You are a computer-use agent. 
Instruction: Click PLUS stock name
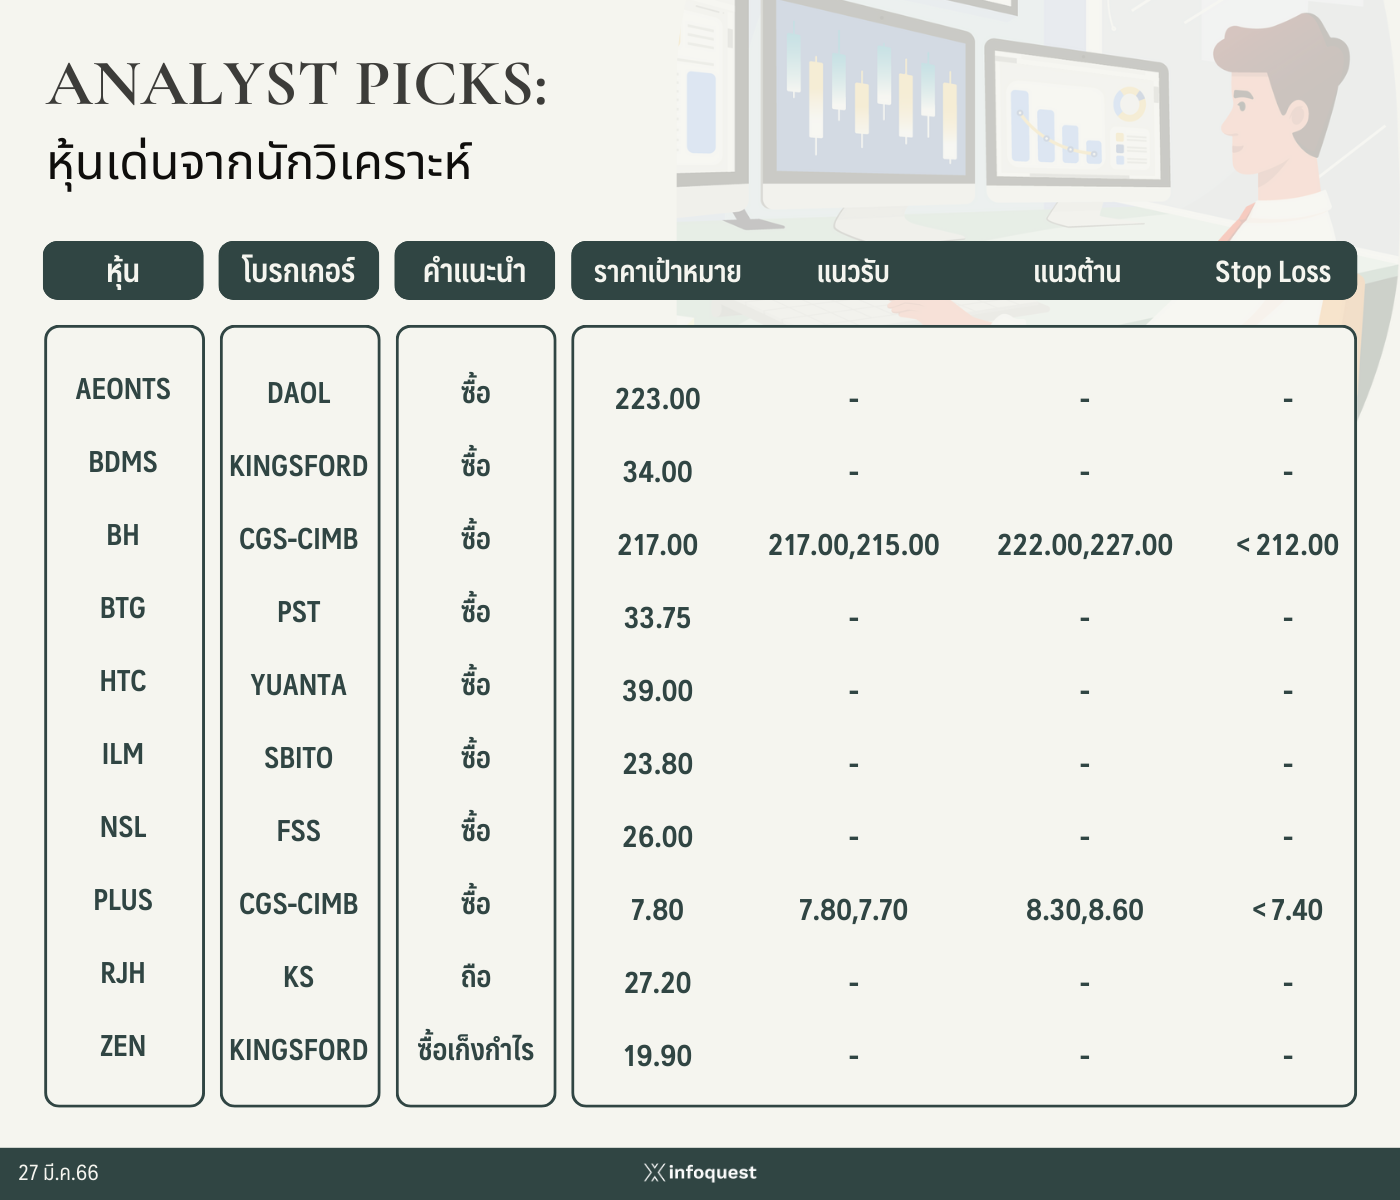[x=123, y=900]
